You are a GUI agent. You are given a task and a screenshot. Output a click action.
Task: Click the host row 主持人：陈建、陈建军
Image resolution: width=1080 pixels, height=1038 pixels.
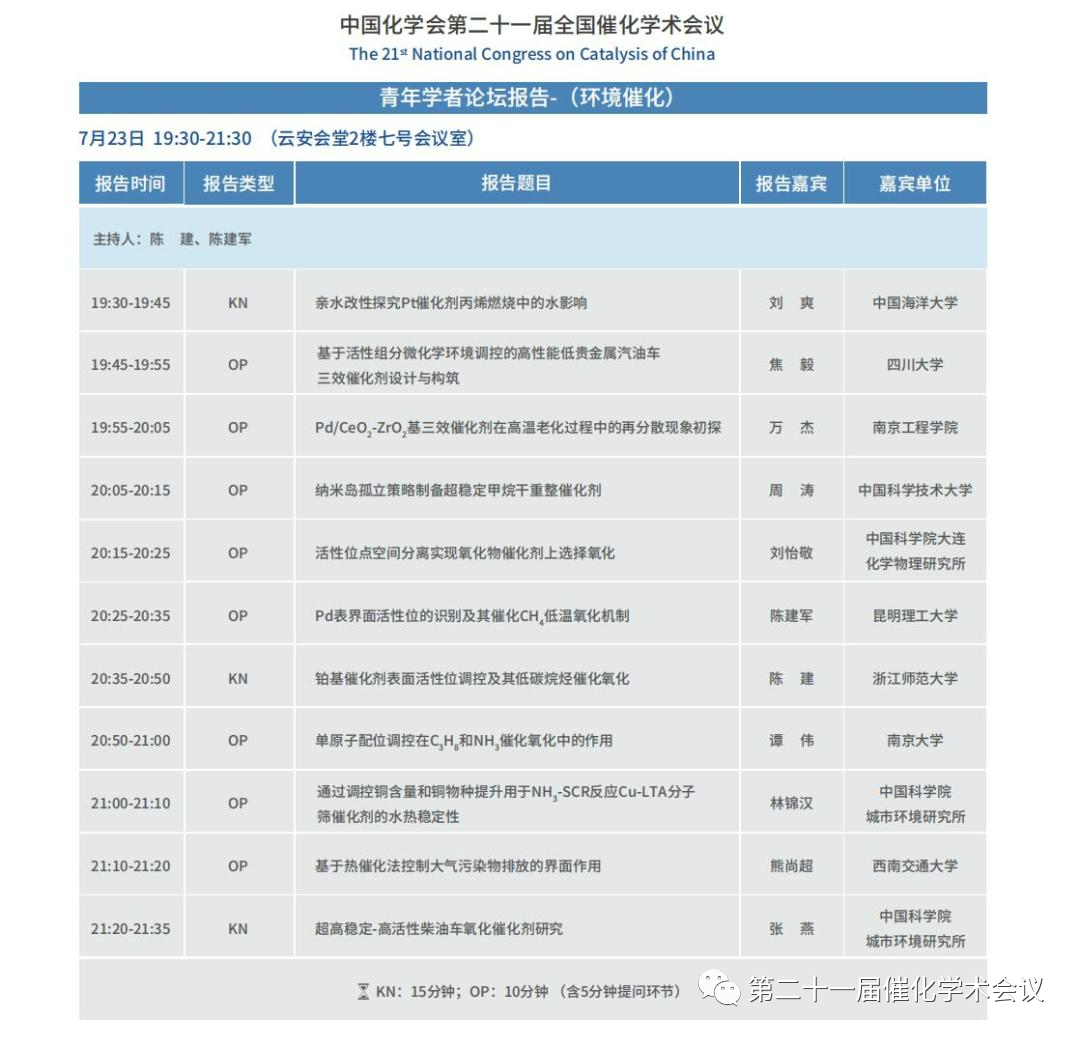pos(532,238)
